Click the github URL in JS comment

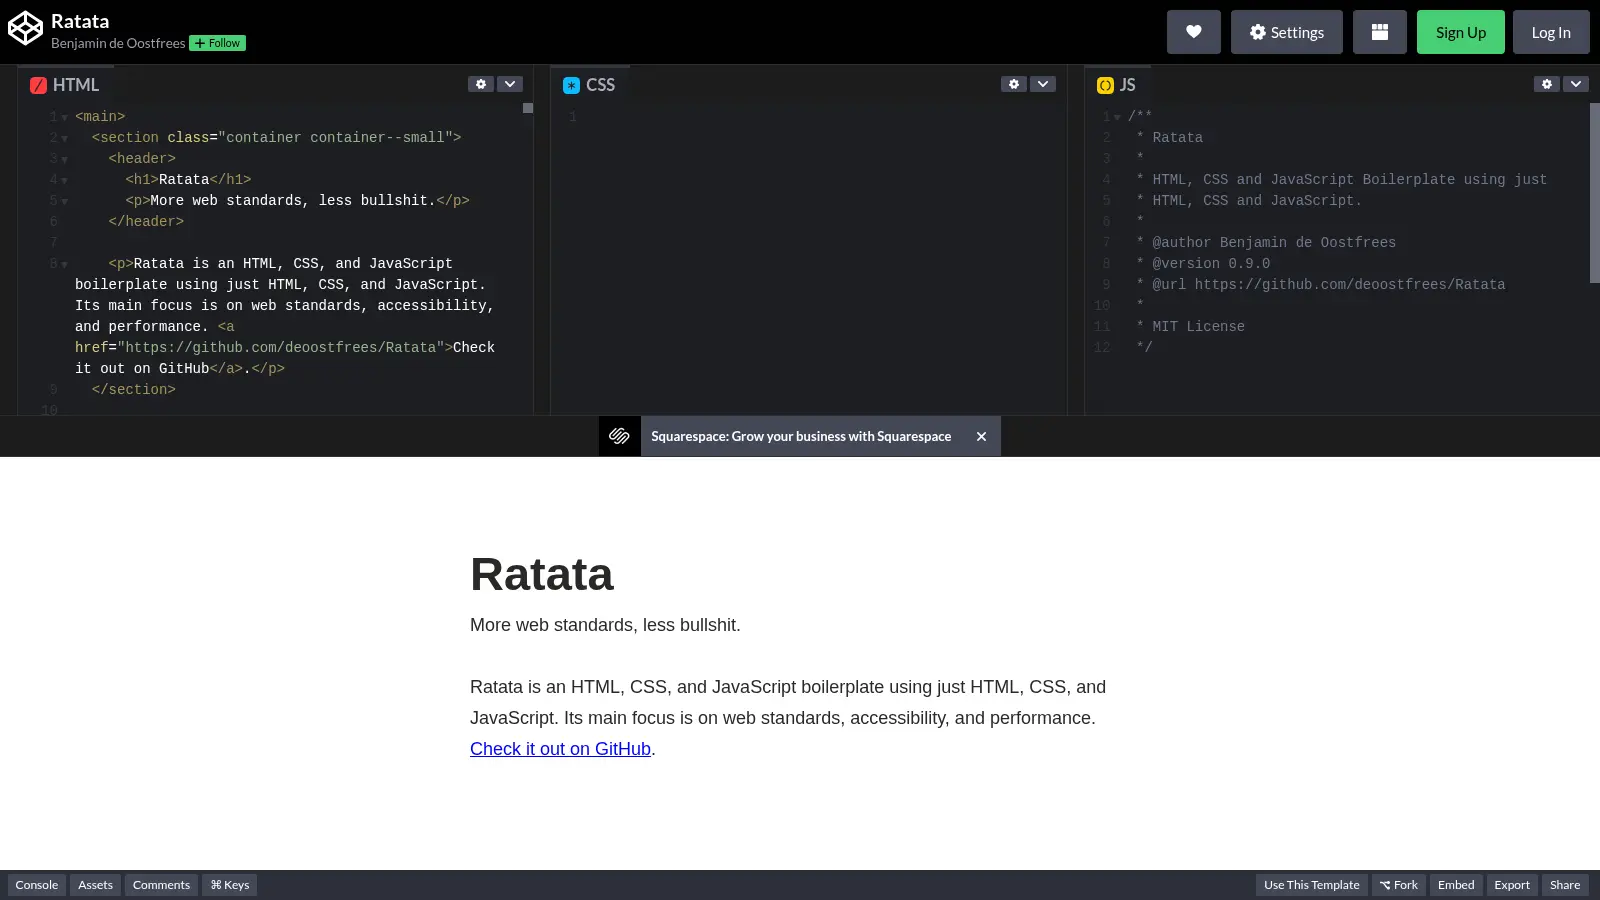tap(1350, 285)
